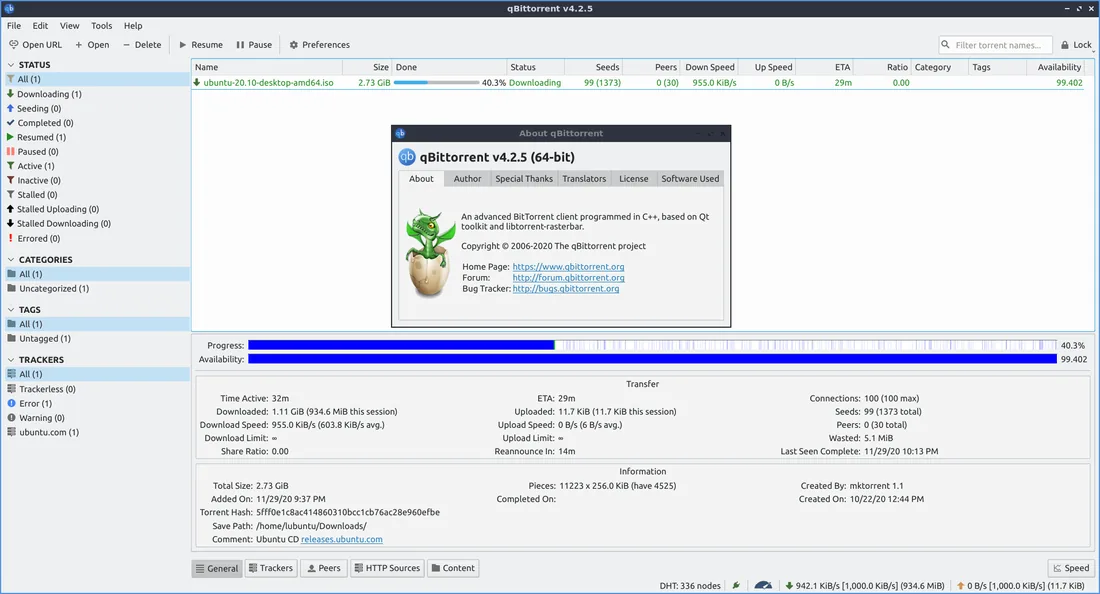Collapse the TRACKERS sidebar section
Image resolution: width=1100 pixels, height=594 pixels.
coord(11,360)
